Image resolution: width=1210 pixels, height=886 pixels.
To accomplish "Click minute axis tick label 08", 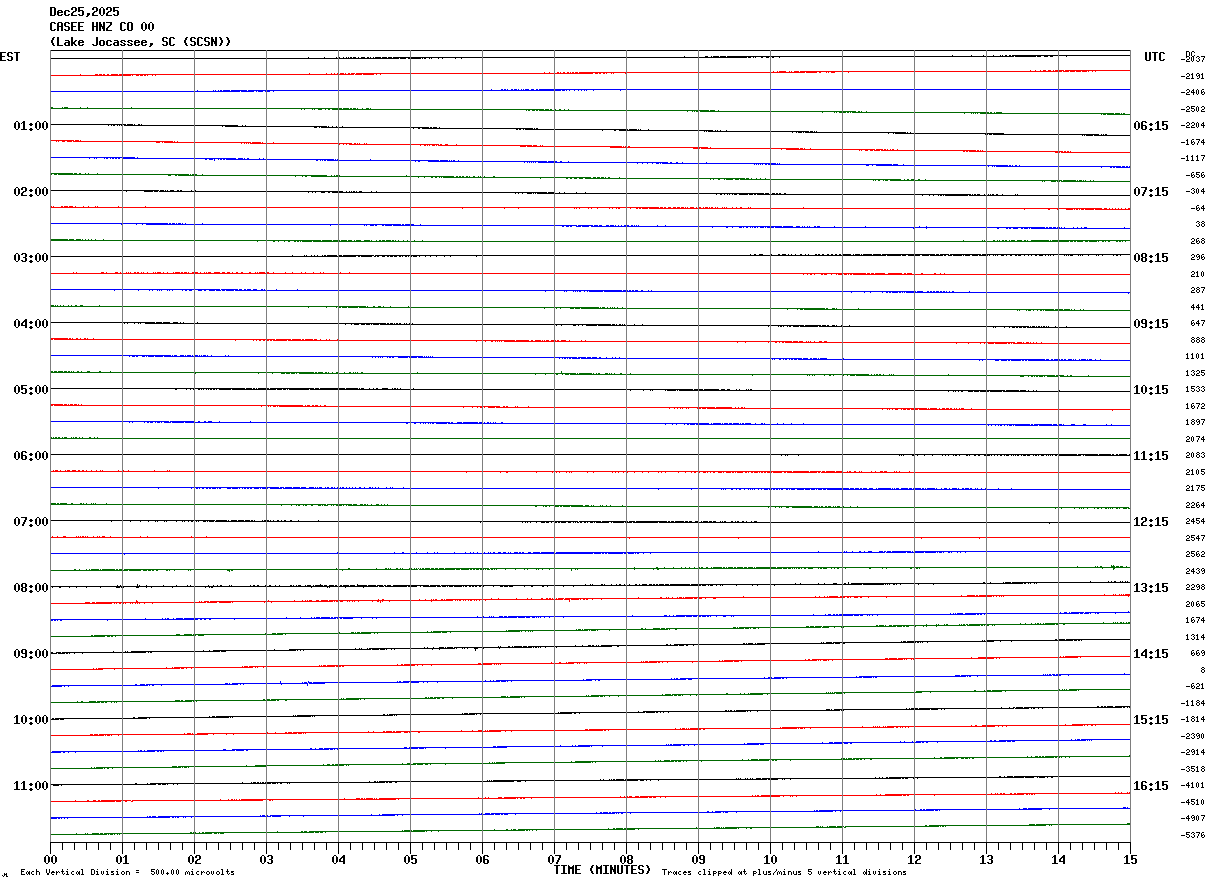I will click(626, 859).
